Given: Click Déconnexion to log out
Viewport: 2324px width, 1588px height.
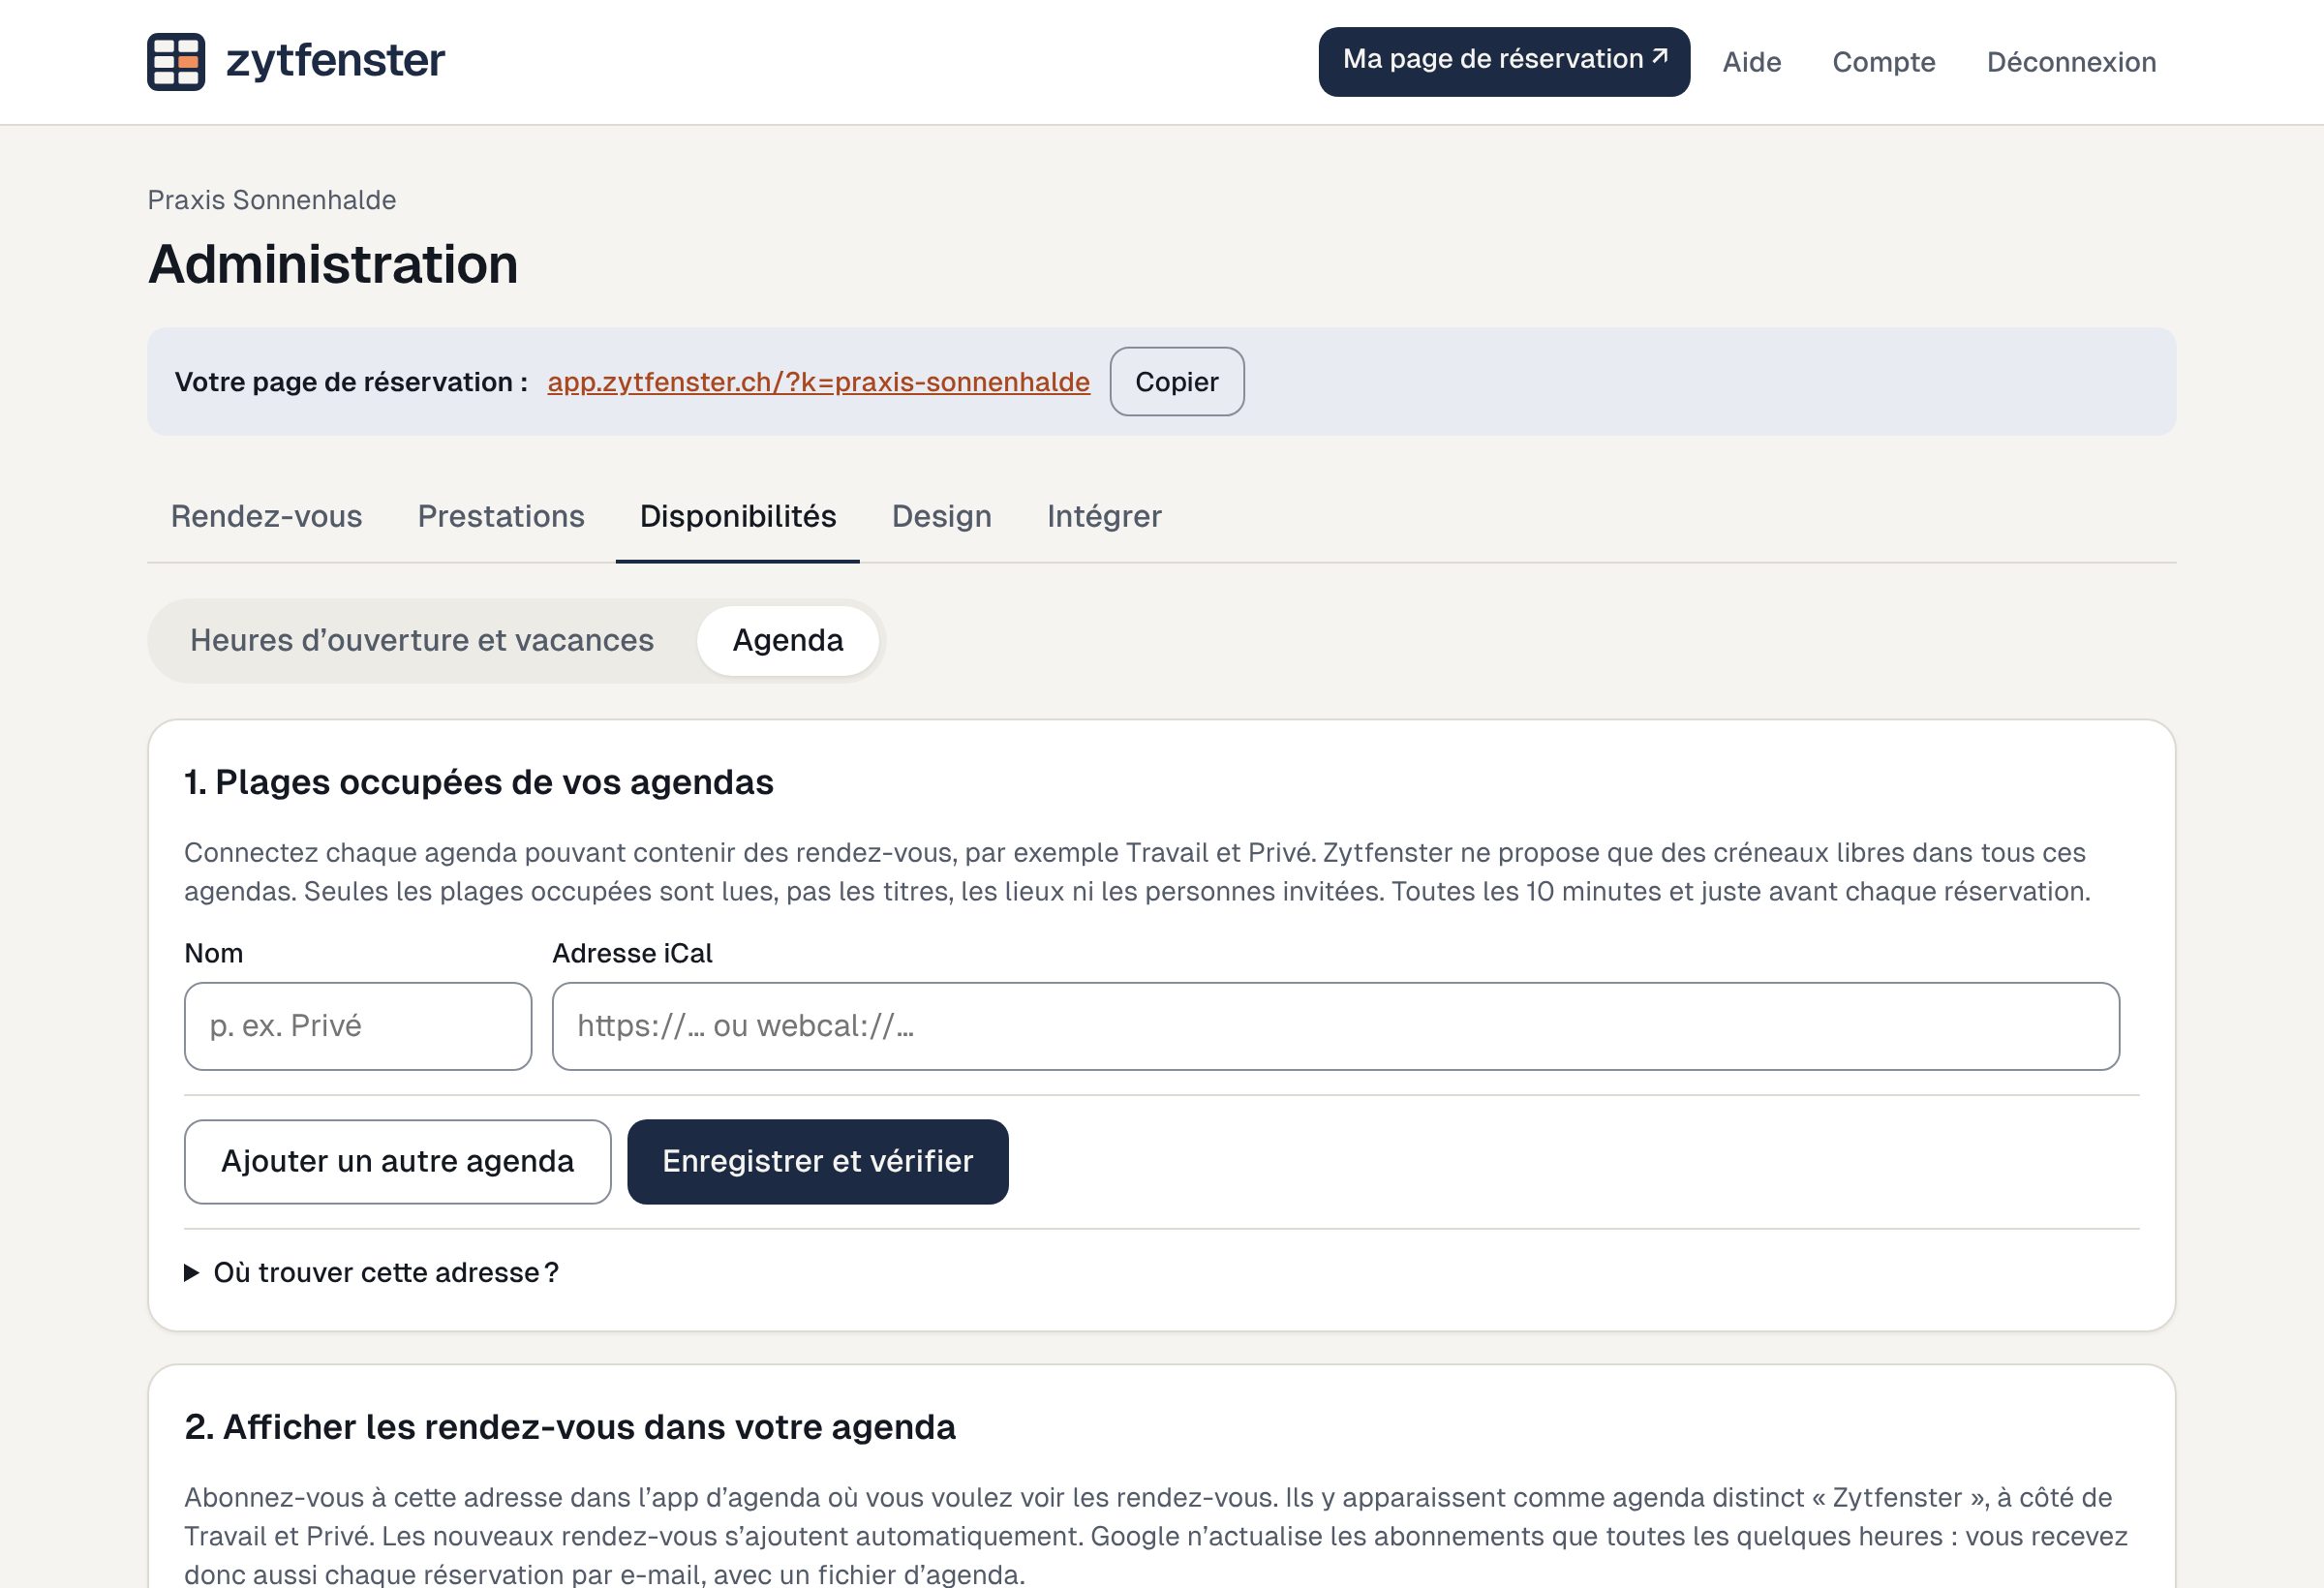Looking at the screenshot, I should pyautogui.click(x=2071, y=62).
